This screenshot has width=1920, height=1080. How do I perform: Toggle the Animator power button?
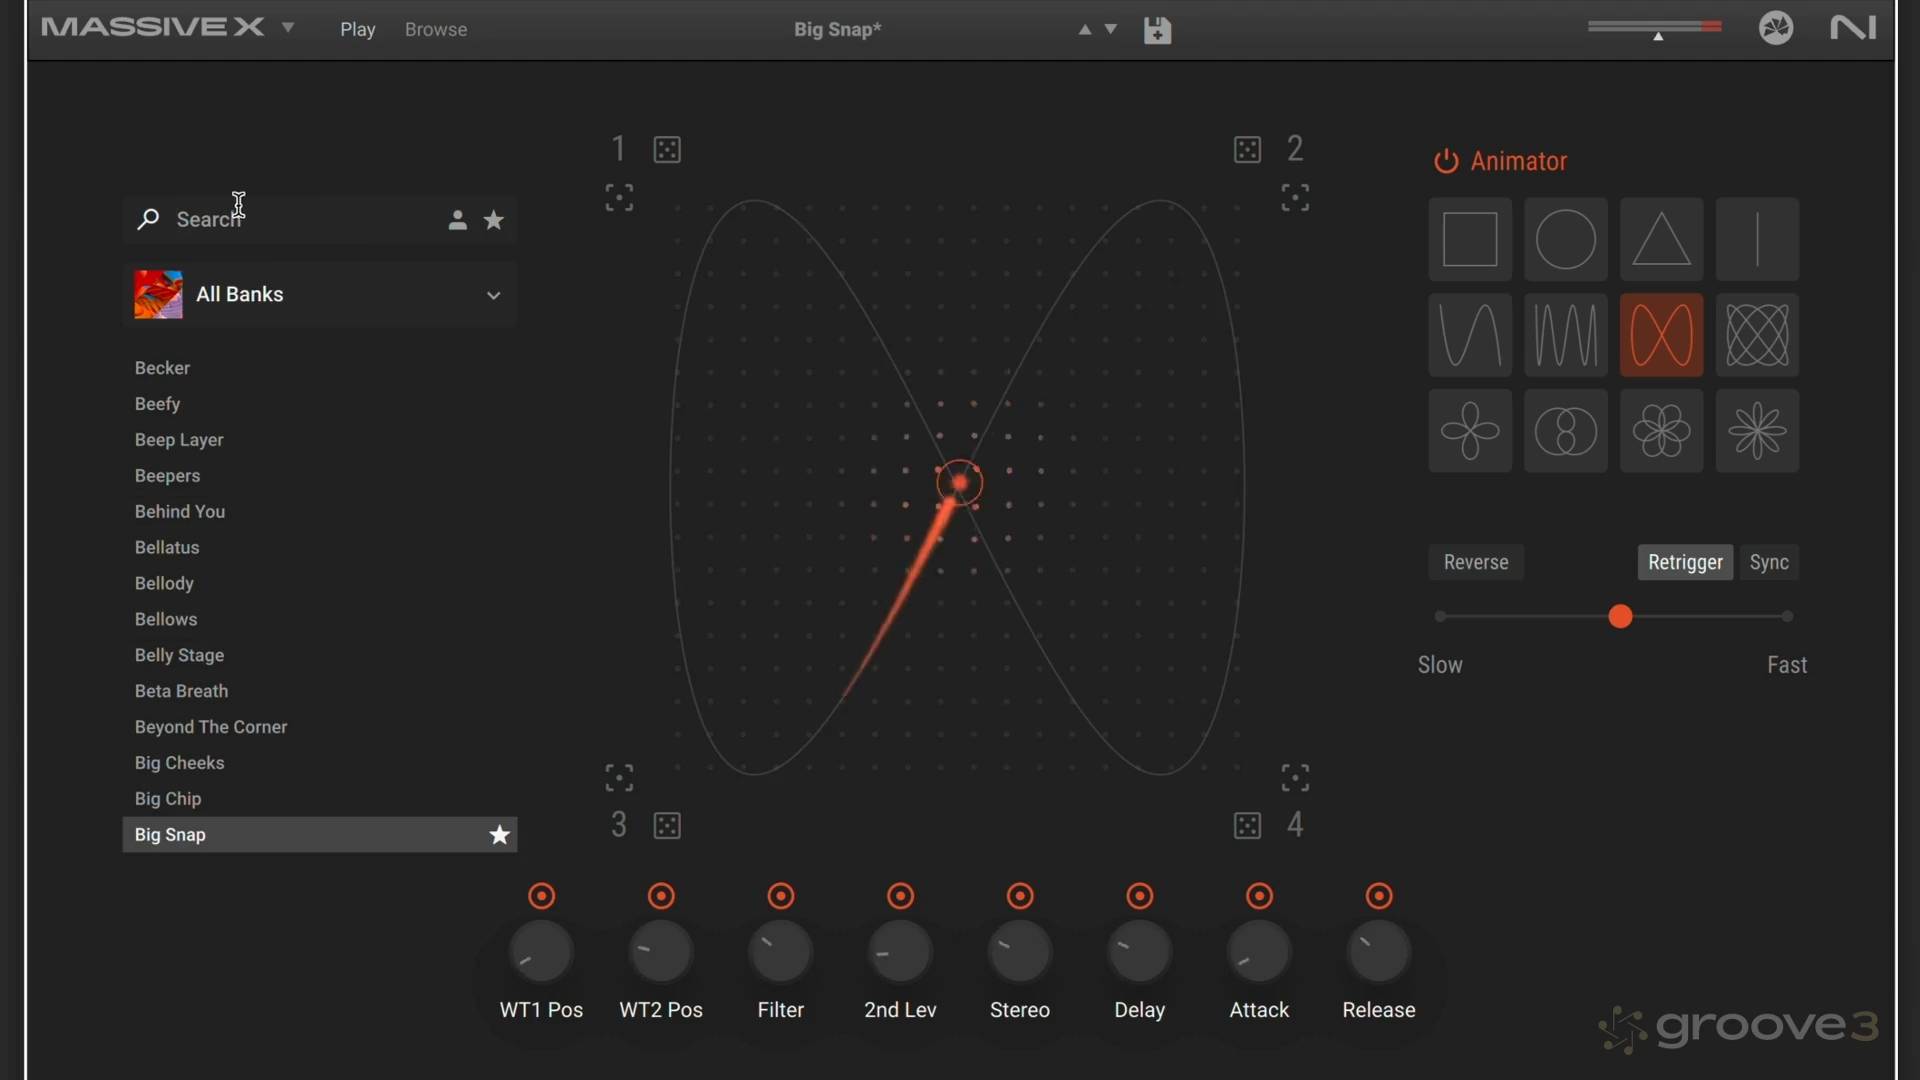(1446, 161)
